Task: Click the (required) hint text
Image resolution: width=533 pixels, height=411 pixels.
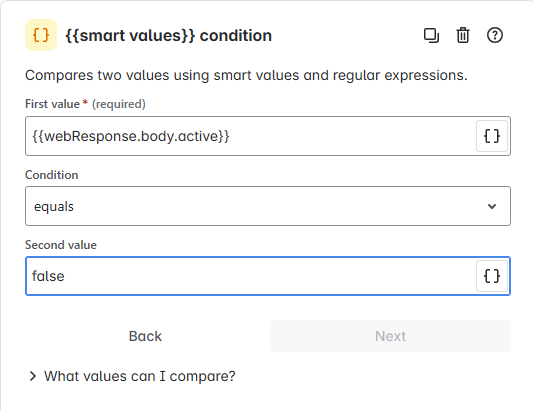Action: (119, 104)
